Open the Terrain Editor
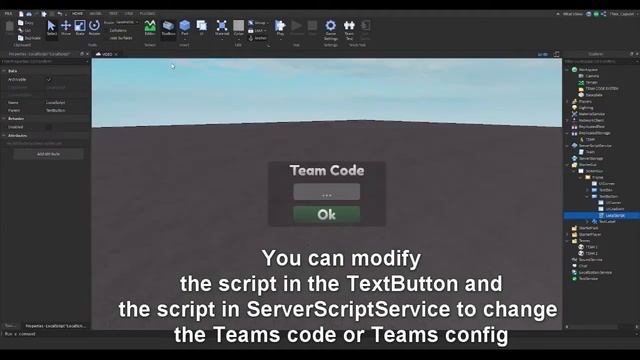The height and width of the screenshot is (360, 640). [150, 28]
